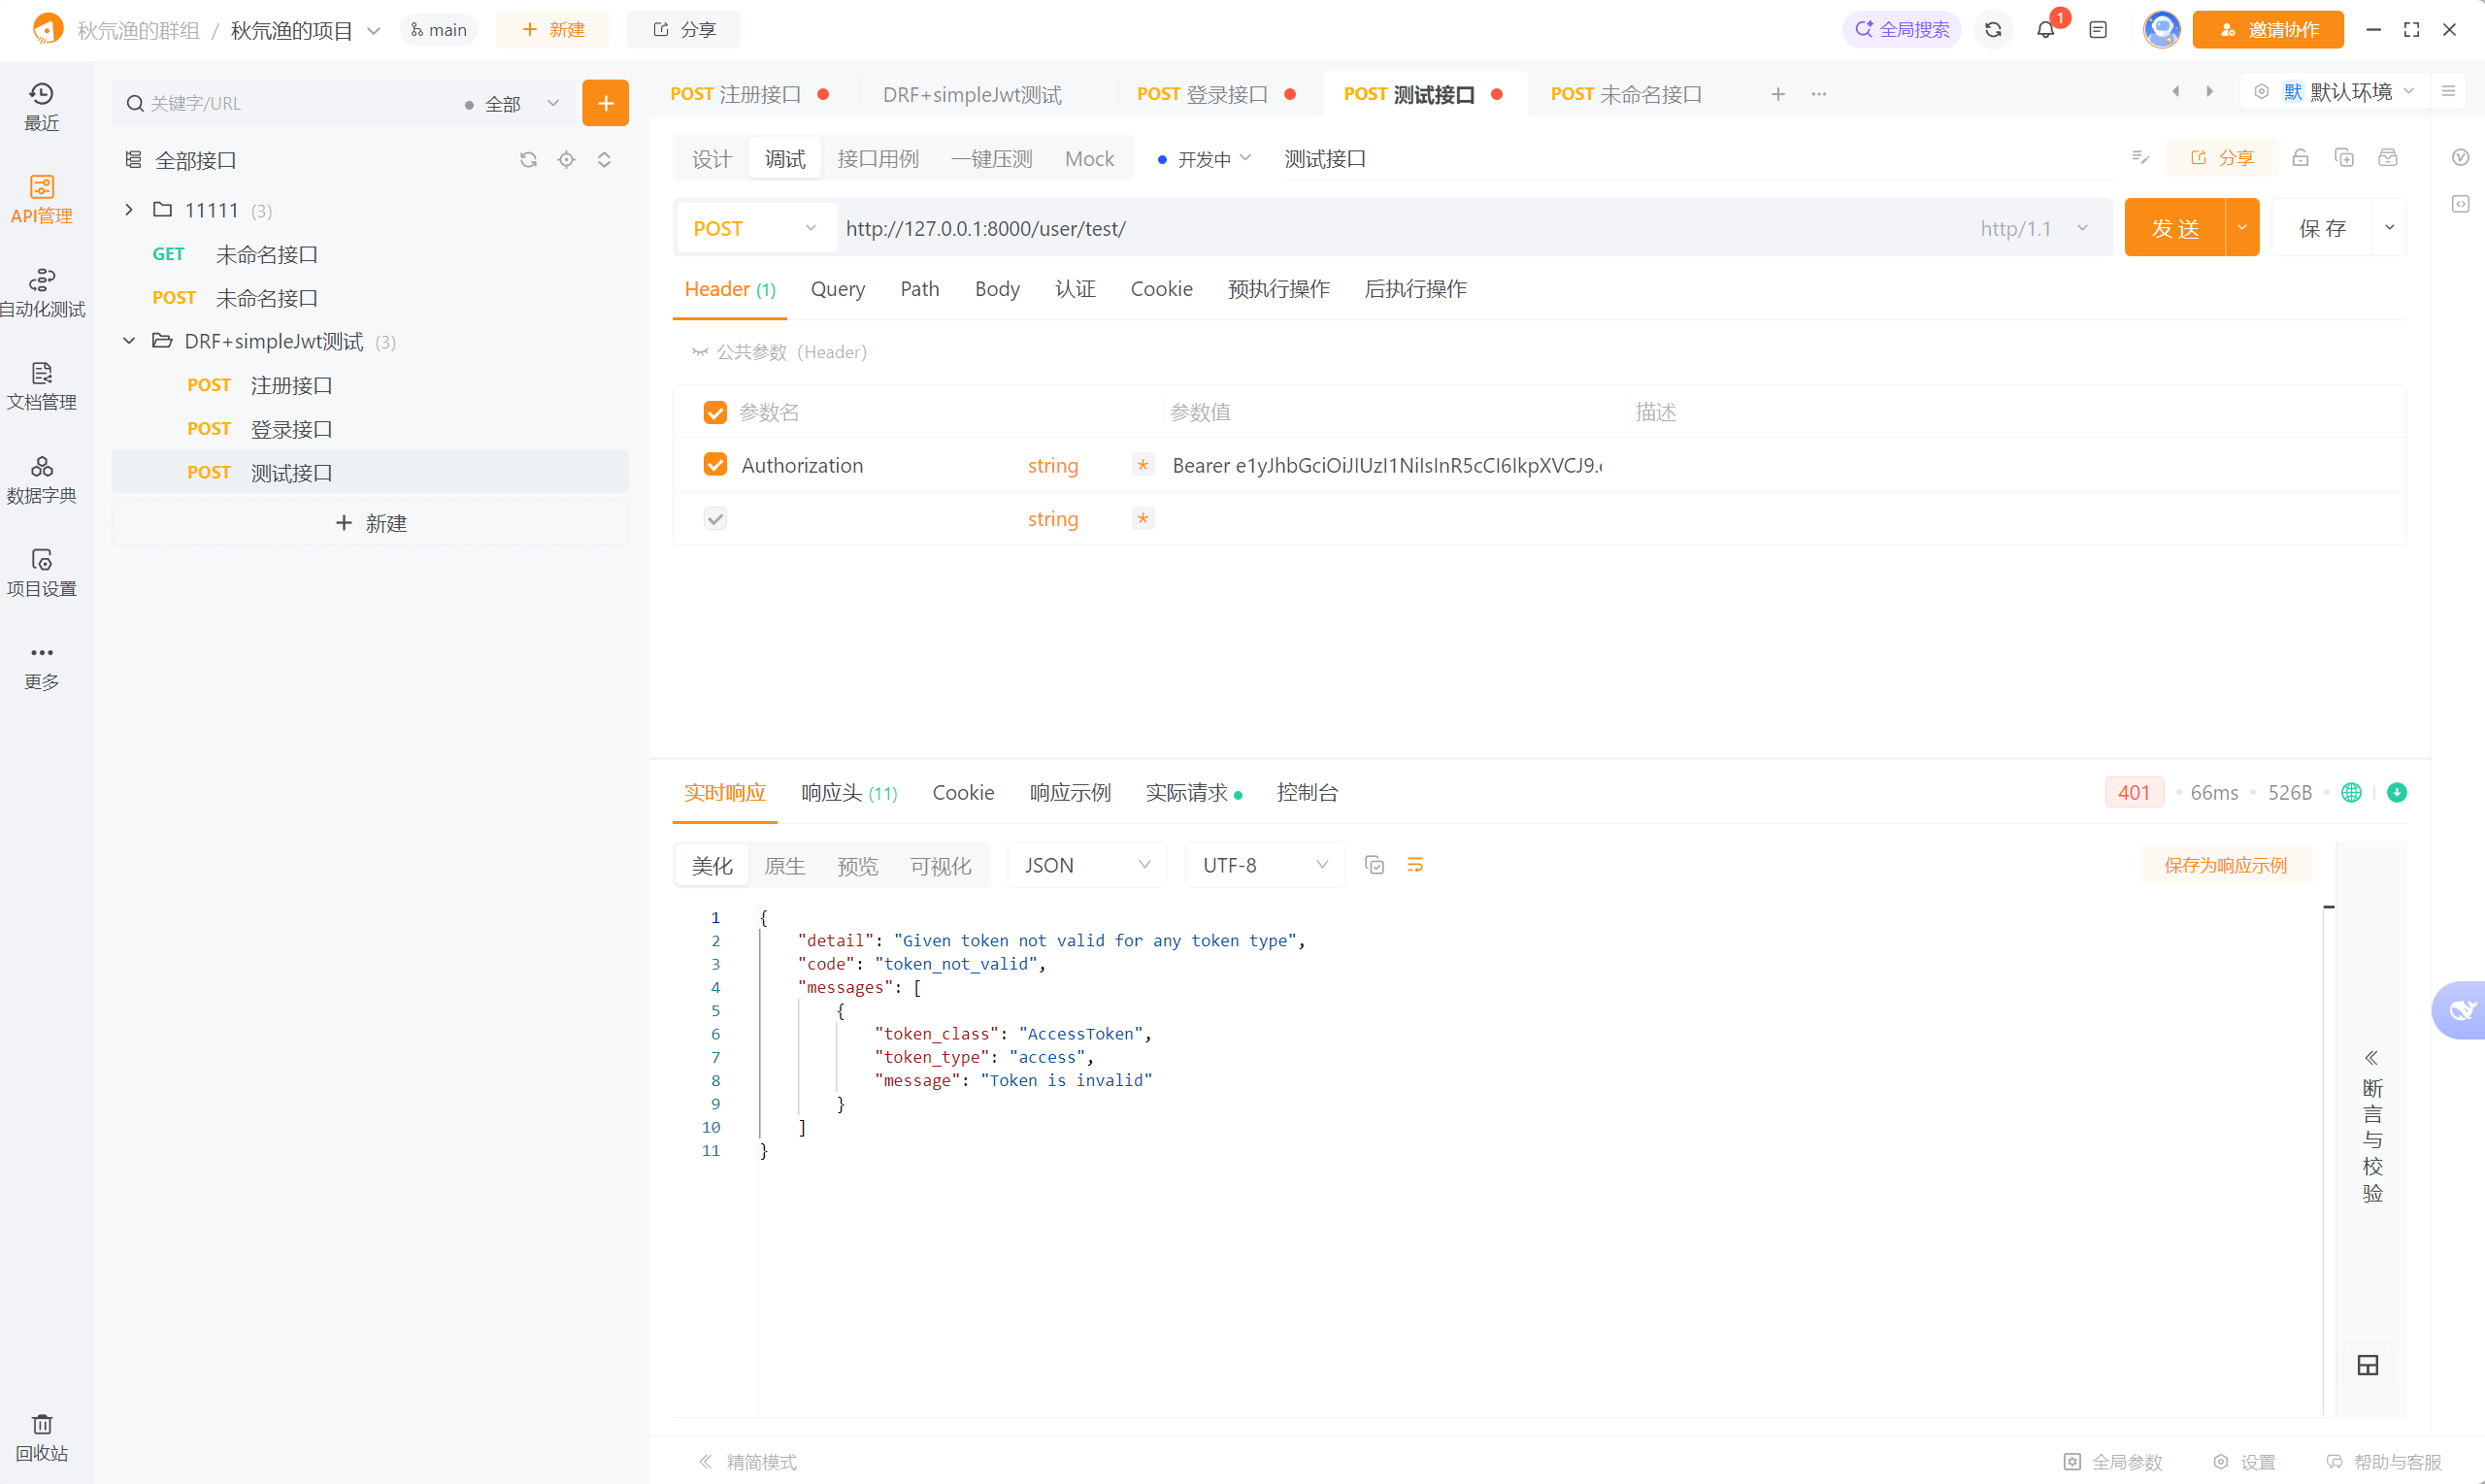Viewport: 2485px width, 1484px height.
Task: Click the 发送 button
Action: click(x=2174, y=228)
